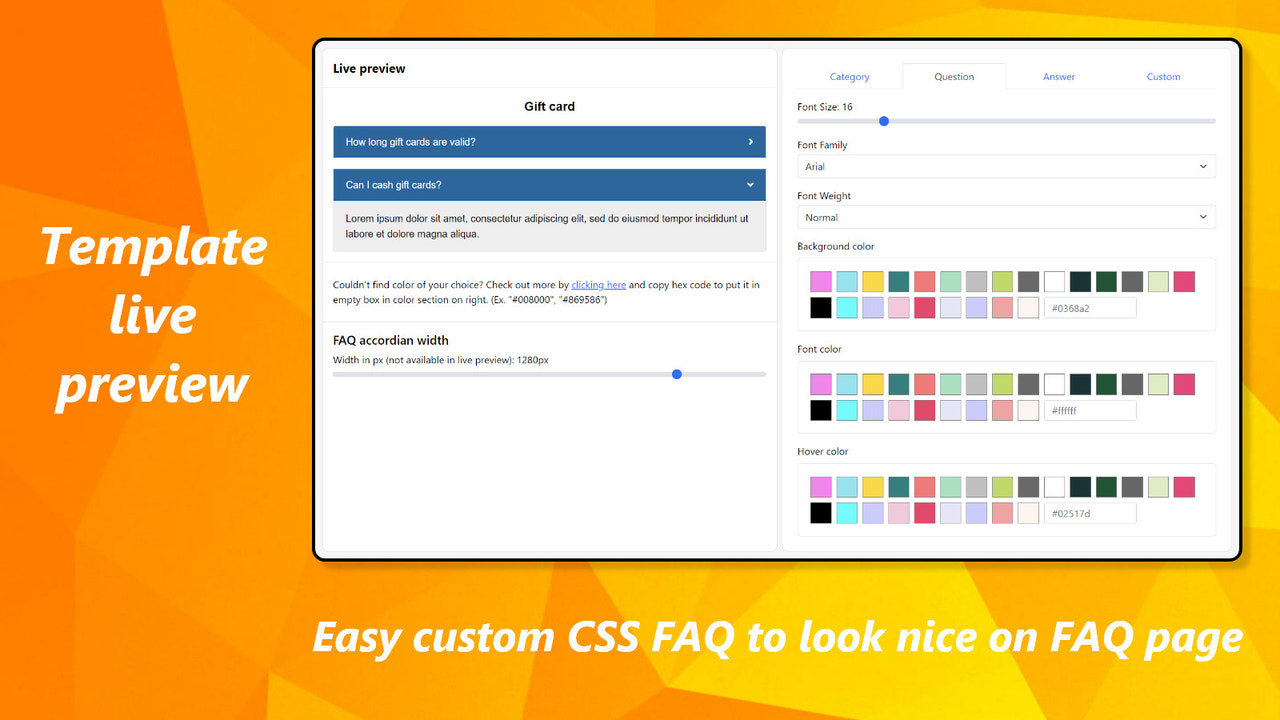Select the dark green swatch under Hover color
This screenshot has height=720, width=1280.
click(1106, 486)
